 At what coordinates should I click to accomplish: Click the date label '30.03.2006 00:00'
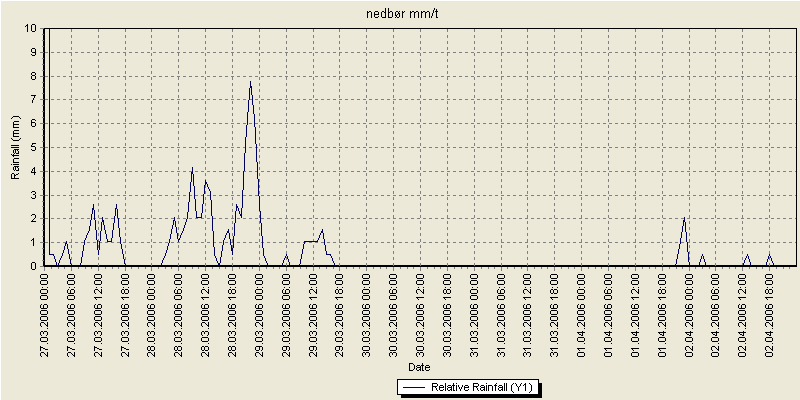click(x=367, y=314)
